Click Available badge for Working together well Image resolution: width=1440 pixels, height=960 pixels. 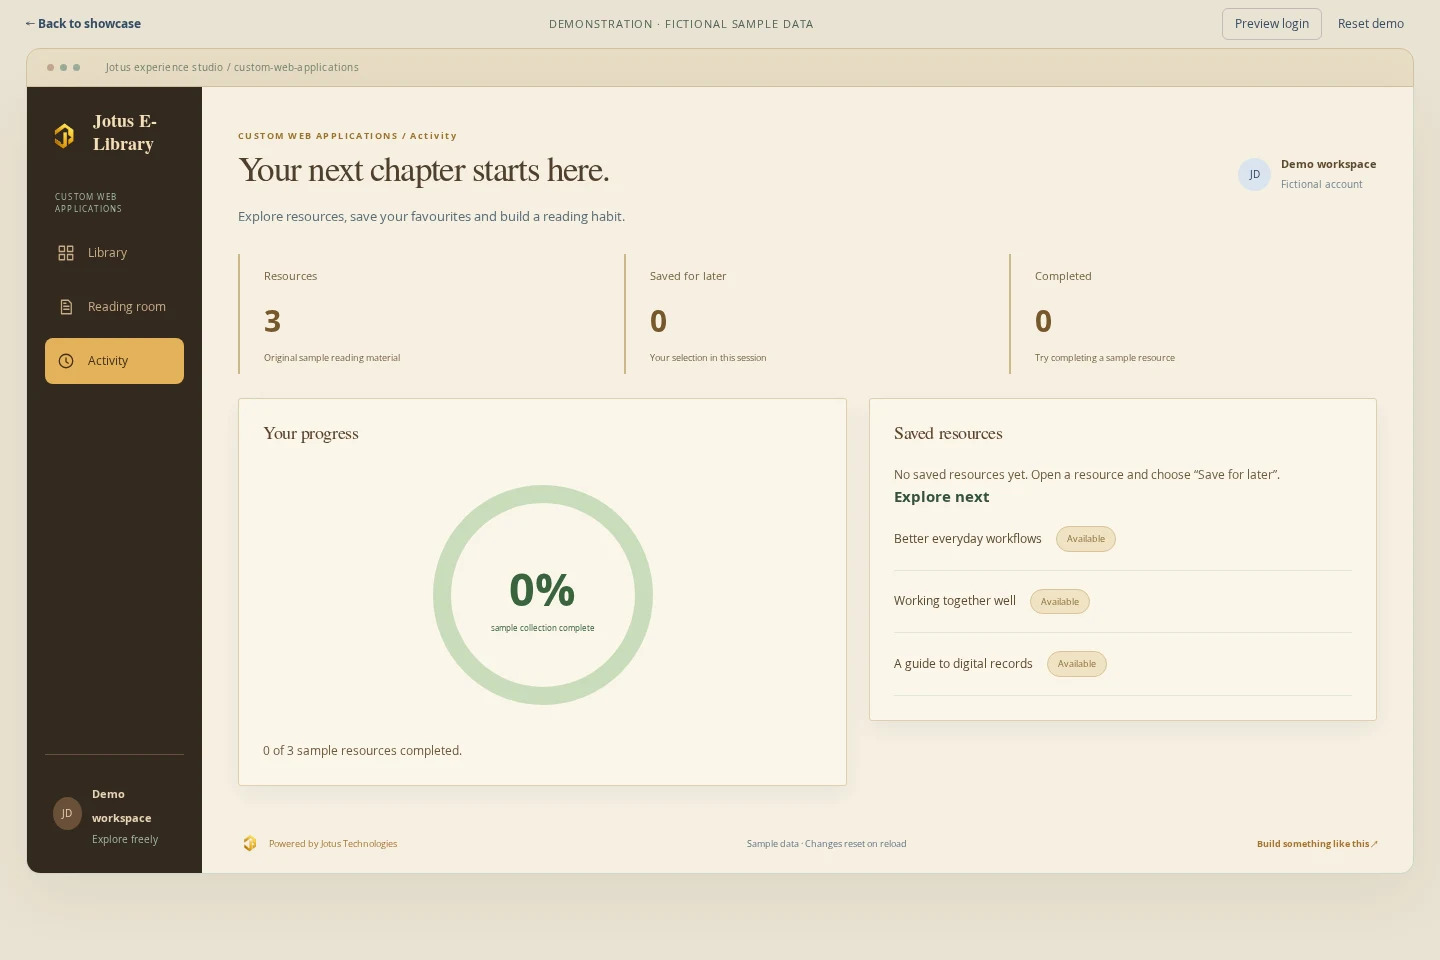click(x=1060, y=602)
